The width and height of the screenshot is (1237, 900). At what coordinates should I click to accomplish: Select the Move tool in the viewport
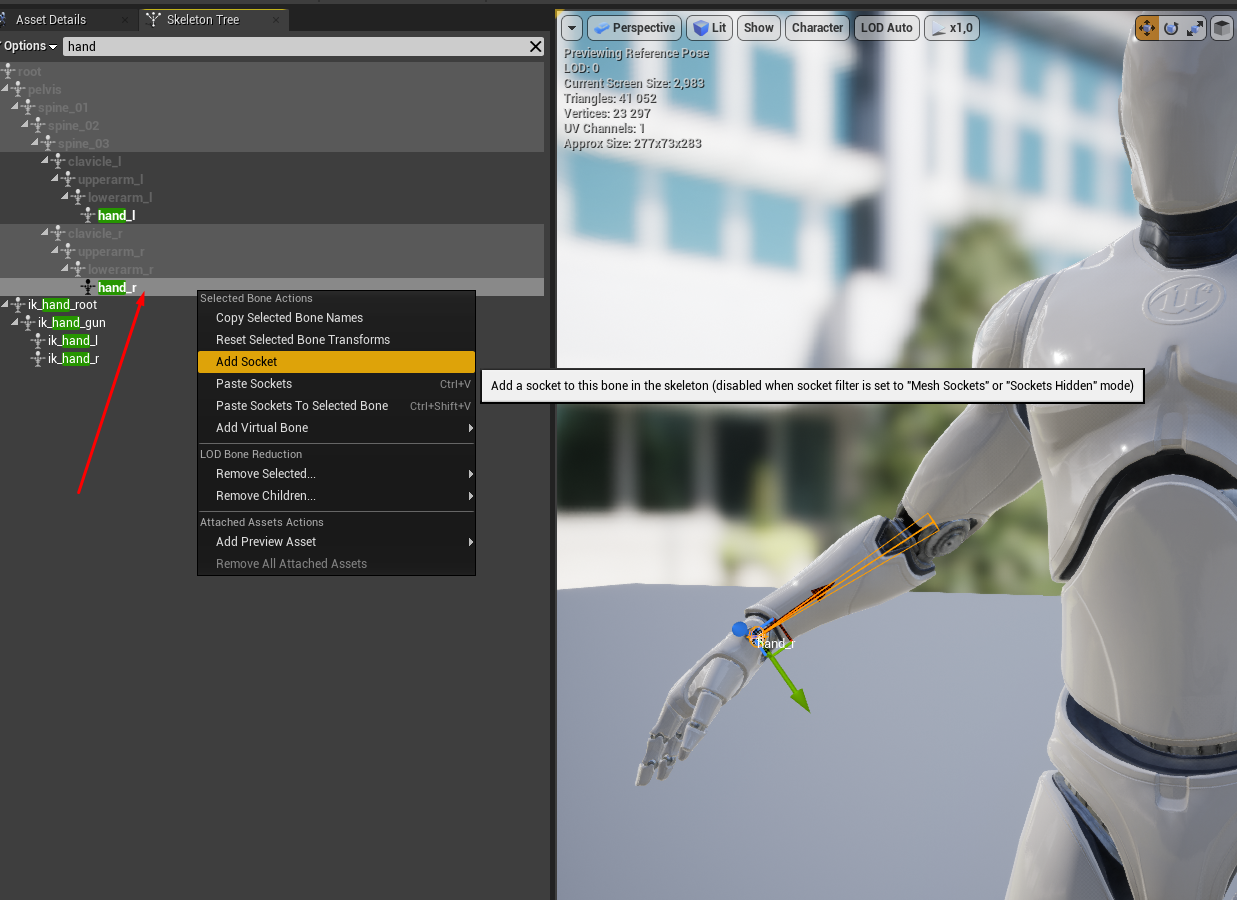tap(1146, 27)
